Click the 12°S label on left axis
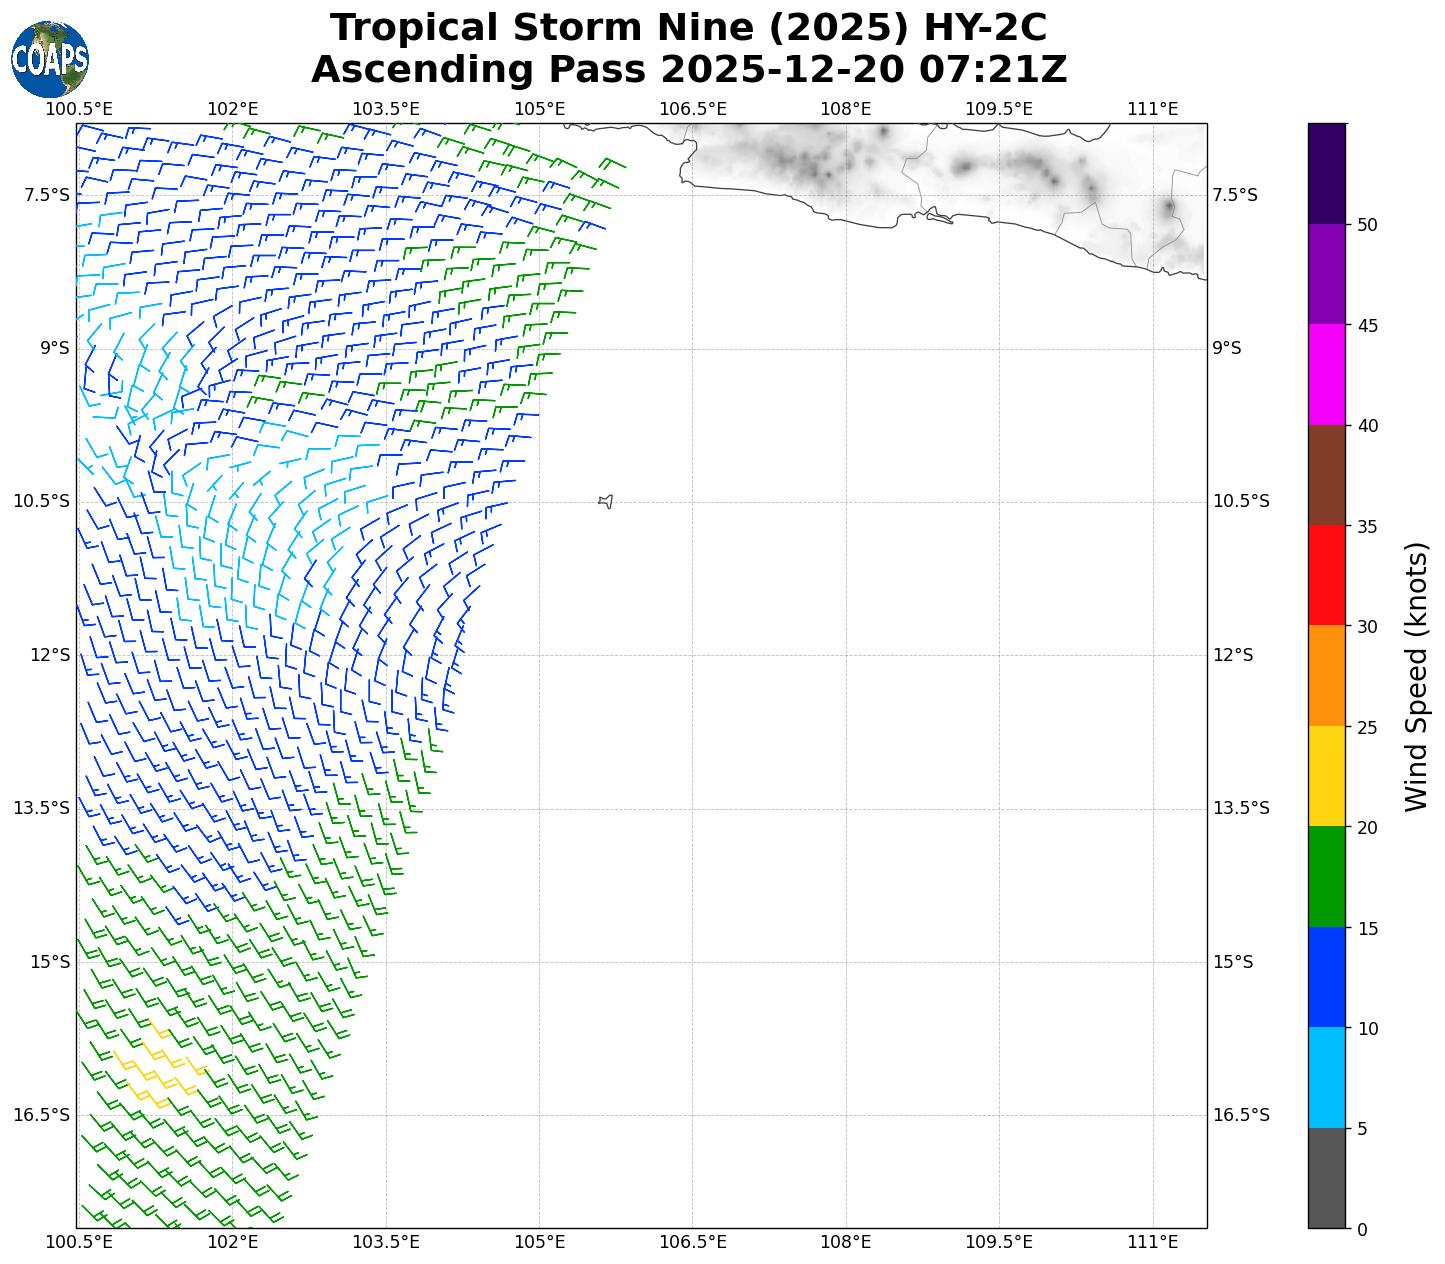The image size is (1445, 1264). pyautogui.click(x=50, y=655)
